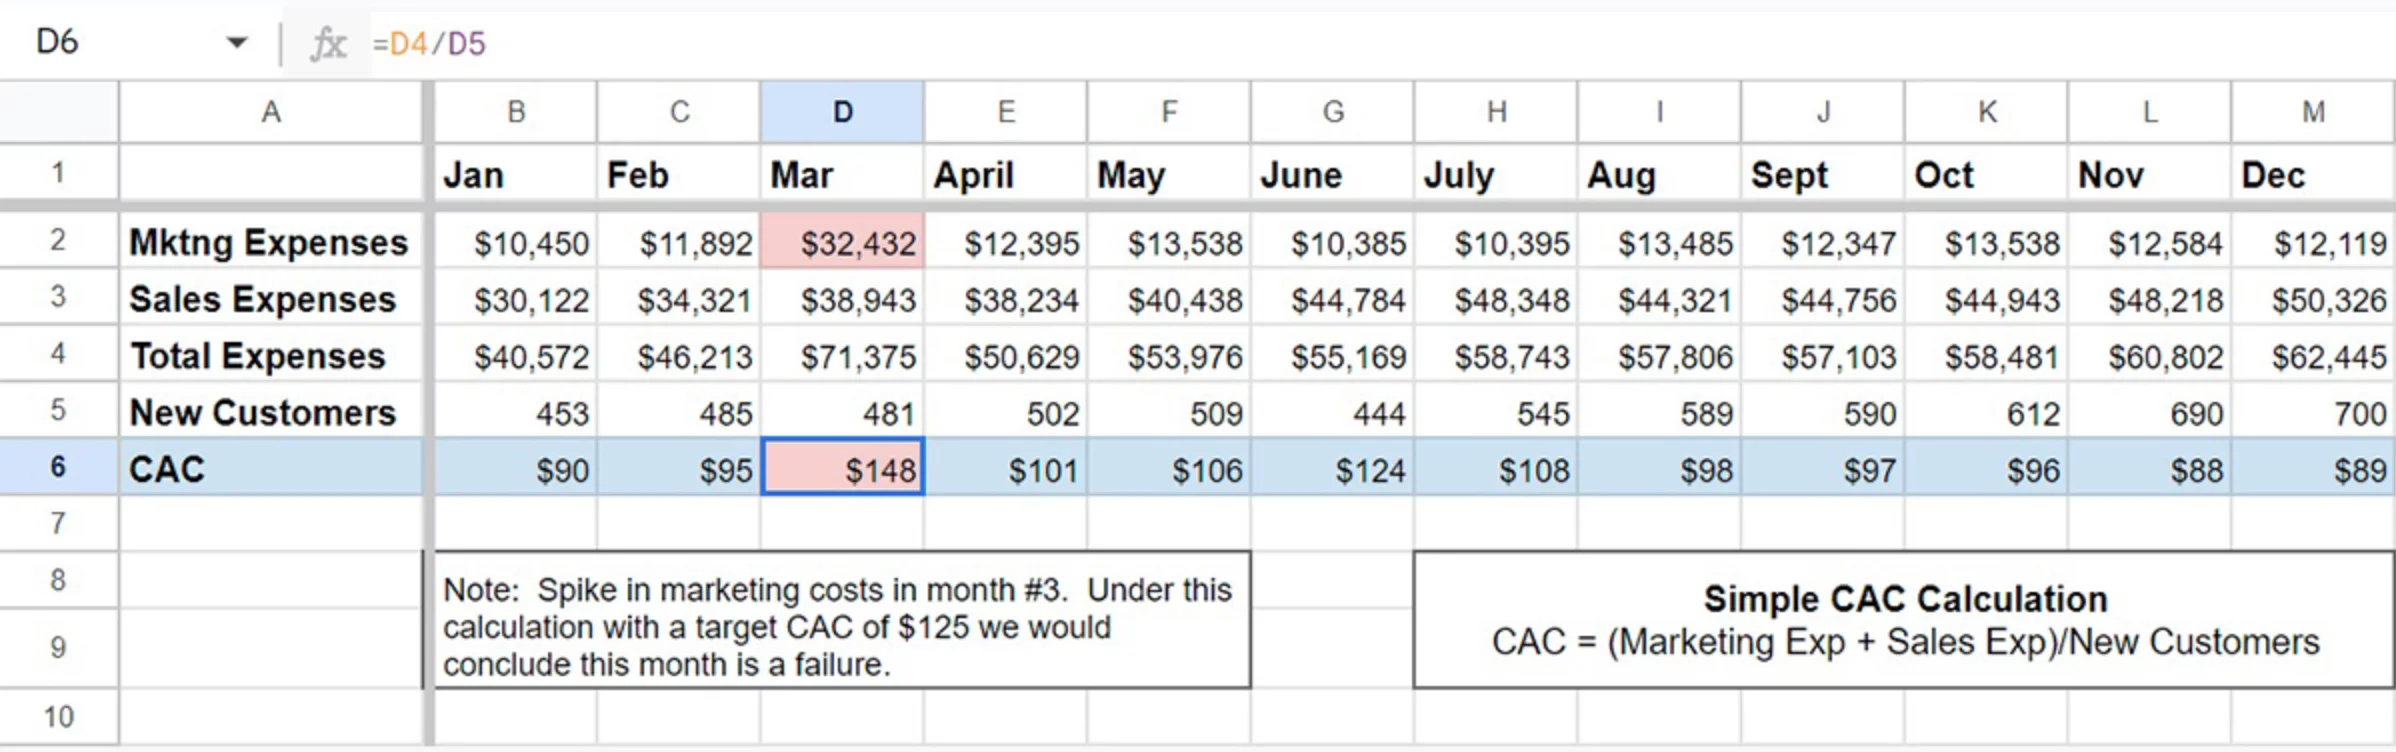Select Jan Sales Expenses cell $30,122
The height and width of the screenshot is (752, 2396).
click(515, 298)
